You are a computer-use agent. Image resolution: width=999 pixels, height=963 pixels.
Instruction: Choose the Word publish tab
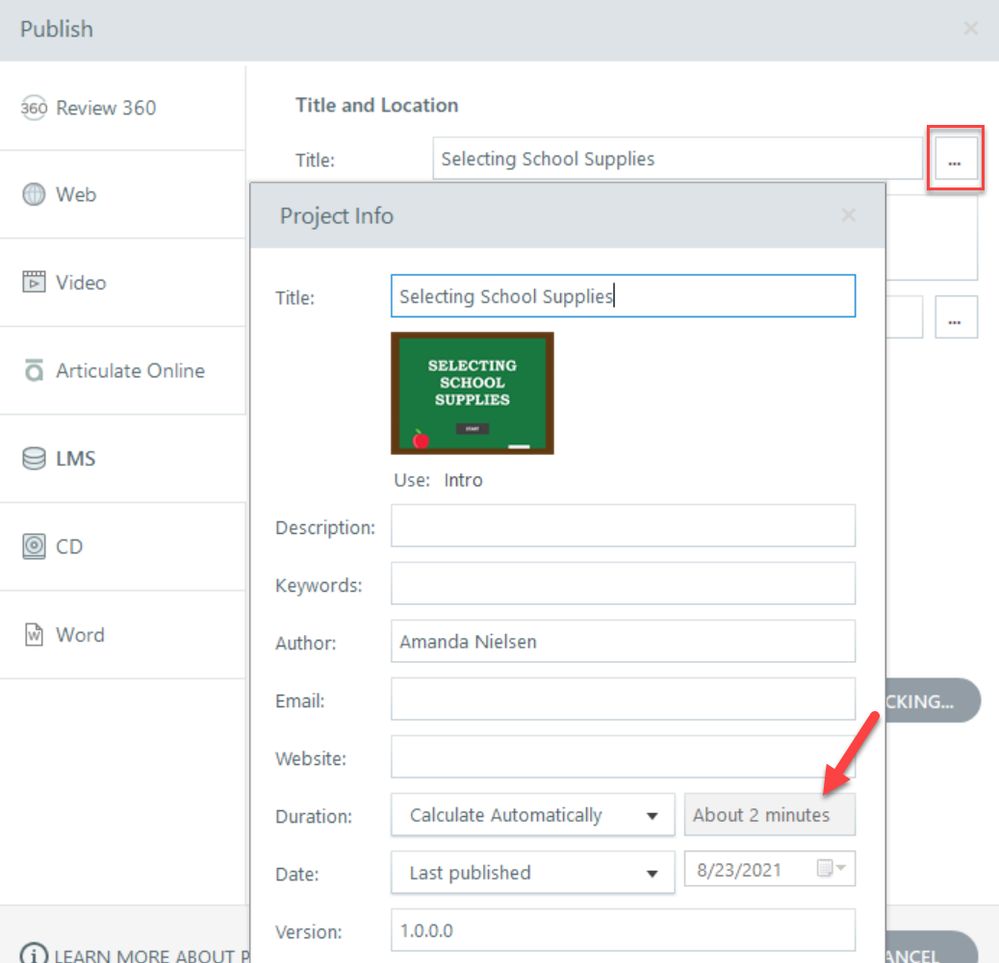pos(122,634)
